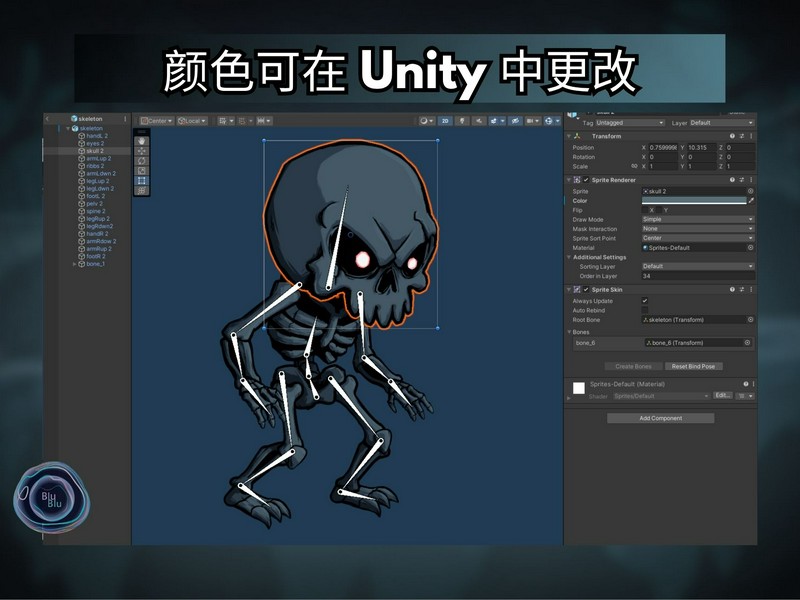Select the Scale tool in scene overlay
The height and width of the screenshot is (600, 800).
click(142, 171)
